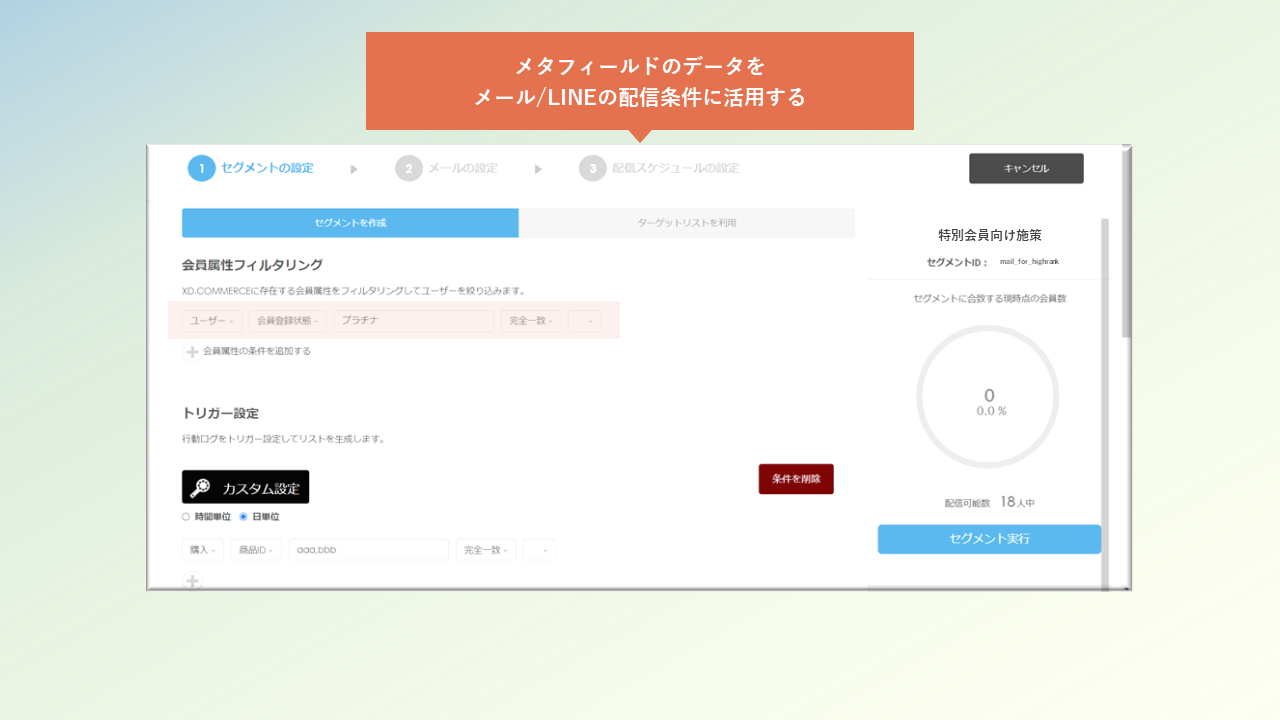This screenshot has width=1280, height=720.
Task: Click the 会員属性フィルタリング heading
Action: (252, 265)
